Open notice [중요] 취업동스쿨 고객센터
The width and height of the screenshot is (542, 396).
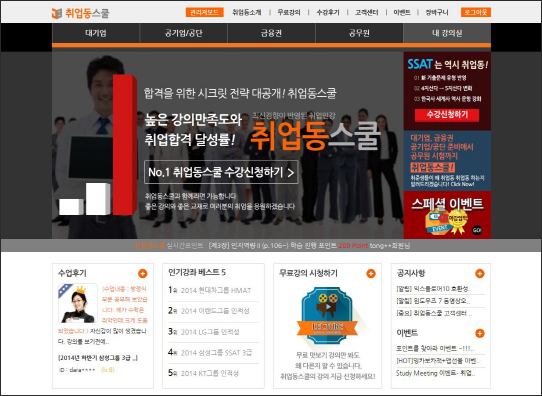coord(434,313)
